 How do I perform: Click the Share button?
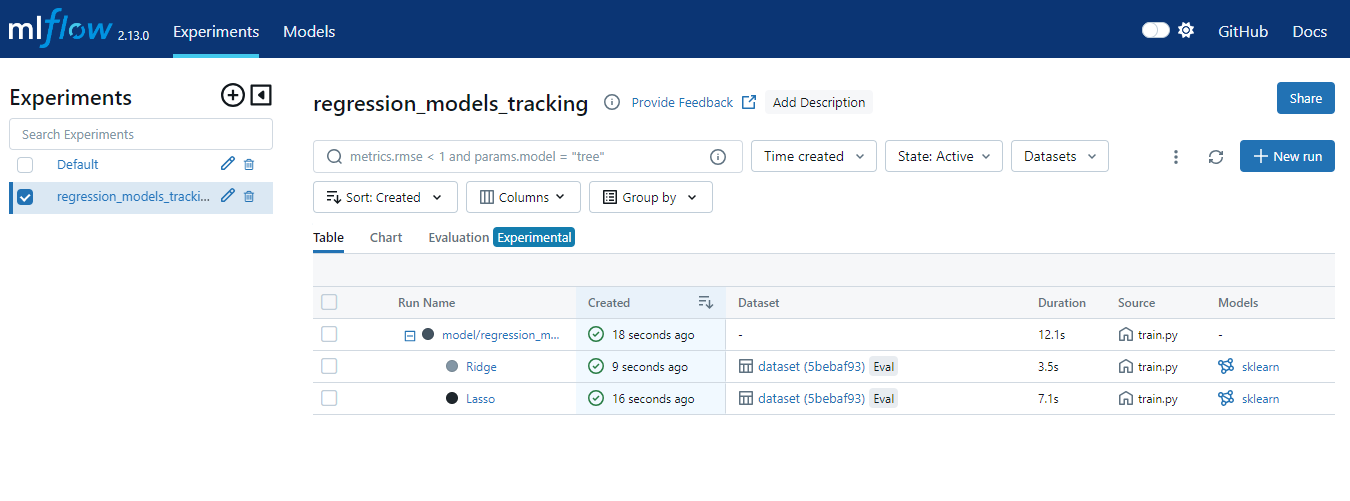click(x=1306, y=98)
